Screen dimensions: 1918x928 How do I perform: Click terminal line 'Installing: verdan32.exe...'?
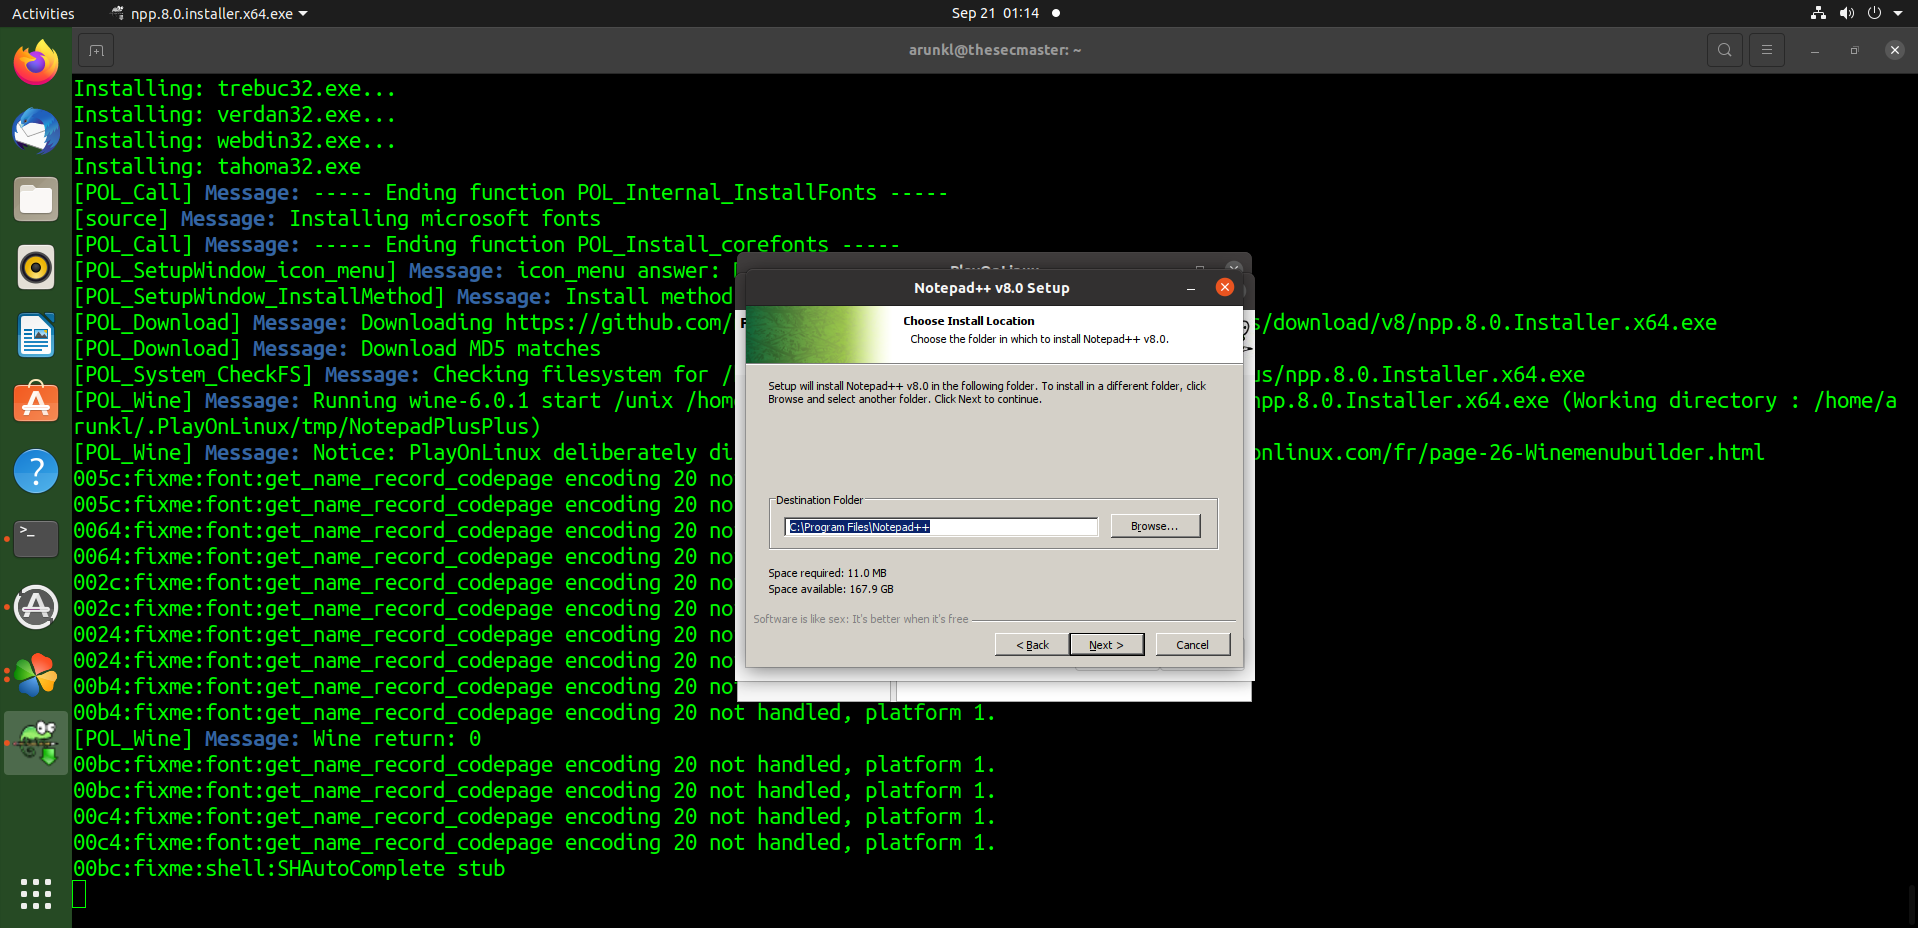click(x=235, y=115)
